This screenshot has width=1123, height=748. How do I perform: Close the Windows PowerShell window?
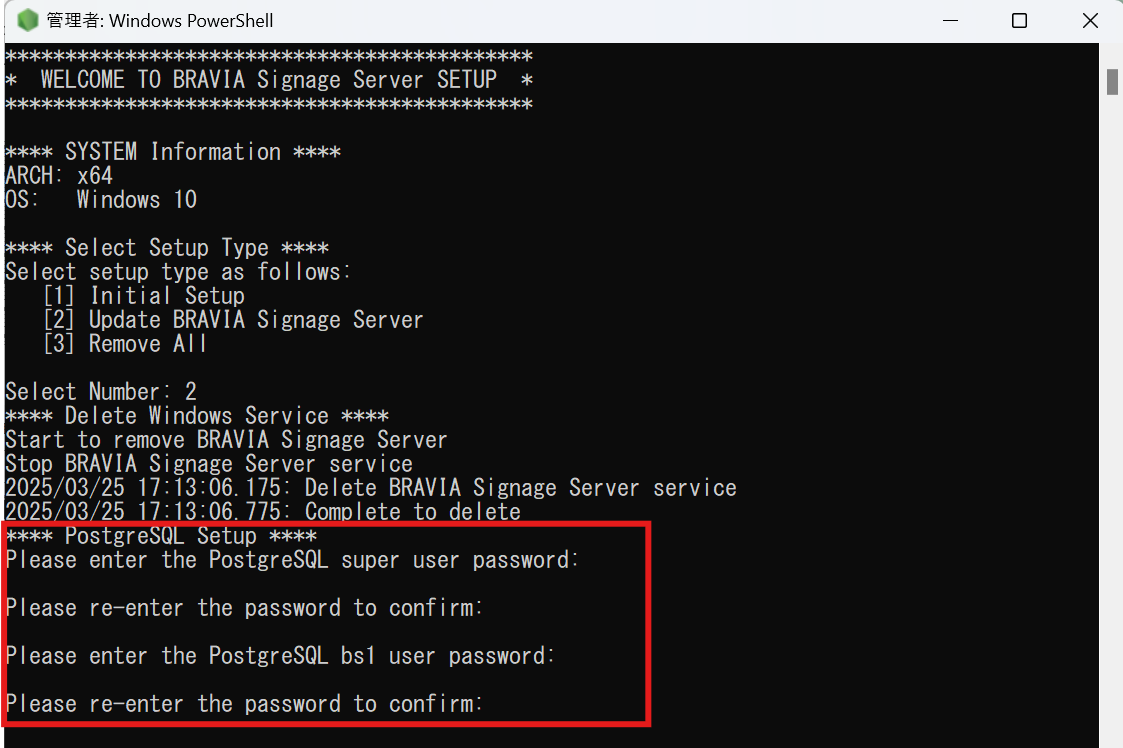pyautogui.click(x=1090, y=21)
